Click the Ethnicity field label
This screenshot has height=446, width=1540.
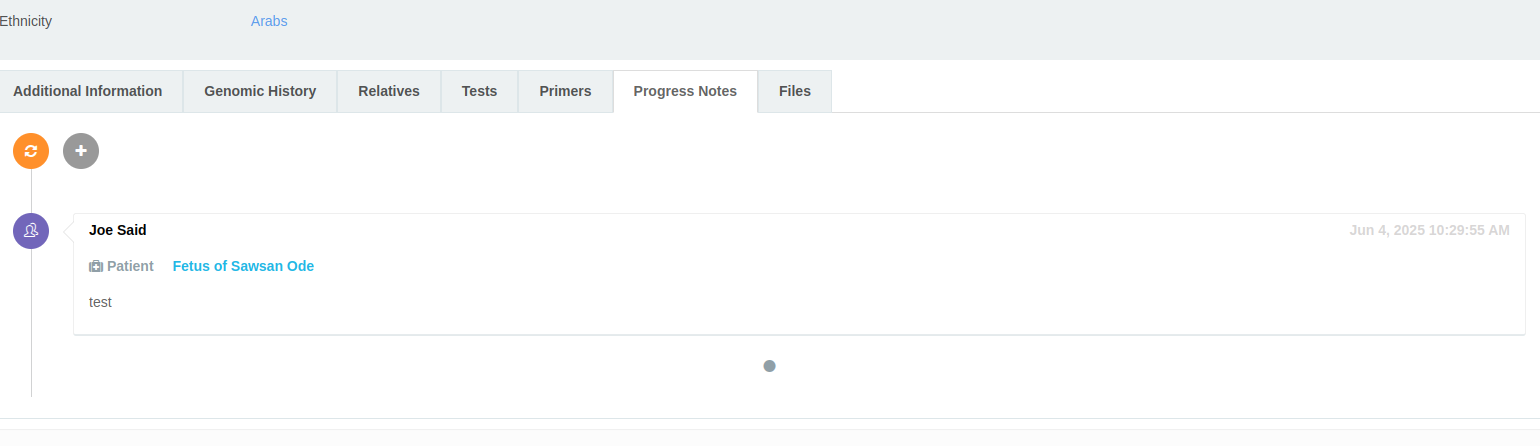(x=26, y=21)
